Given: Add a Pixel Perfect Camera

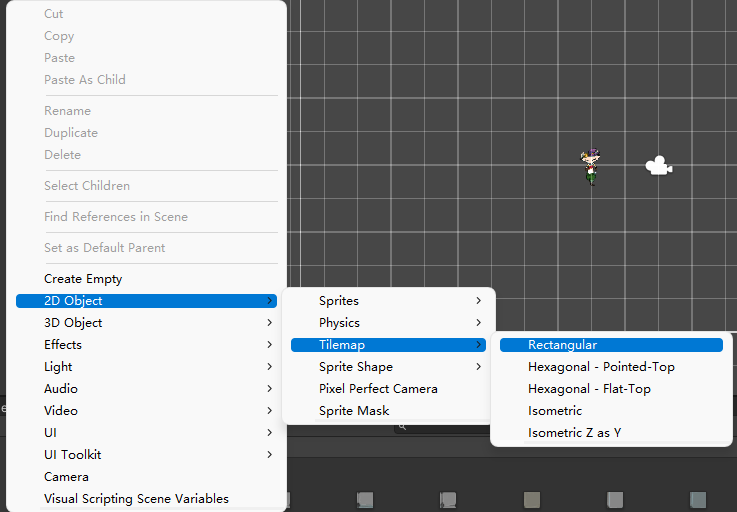Looking at the screenshot, I should 388,389.
